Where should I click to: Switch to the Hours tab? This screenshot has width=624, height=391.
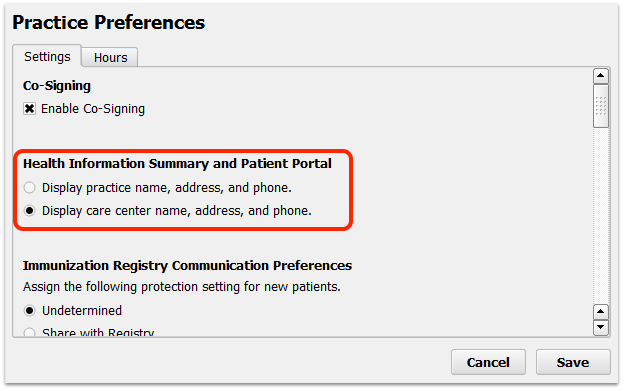coord(110,57)
